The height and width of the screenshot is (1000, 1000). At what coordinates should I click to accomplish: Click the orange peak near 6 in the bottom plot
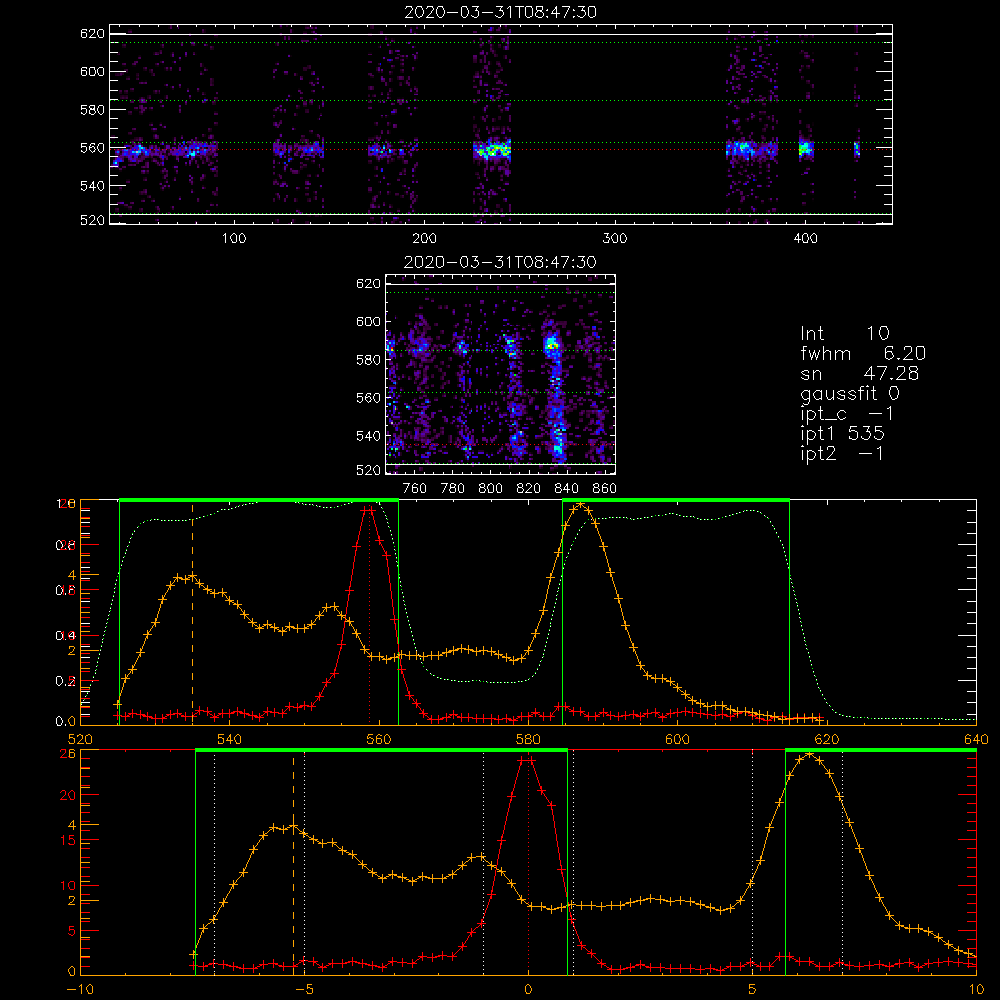(x=809, y=754)
